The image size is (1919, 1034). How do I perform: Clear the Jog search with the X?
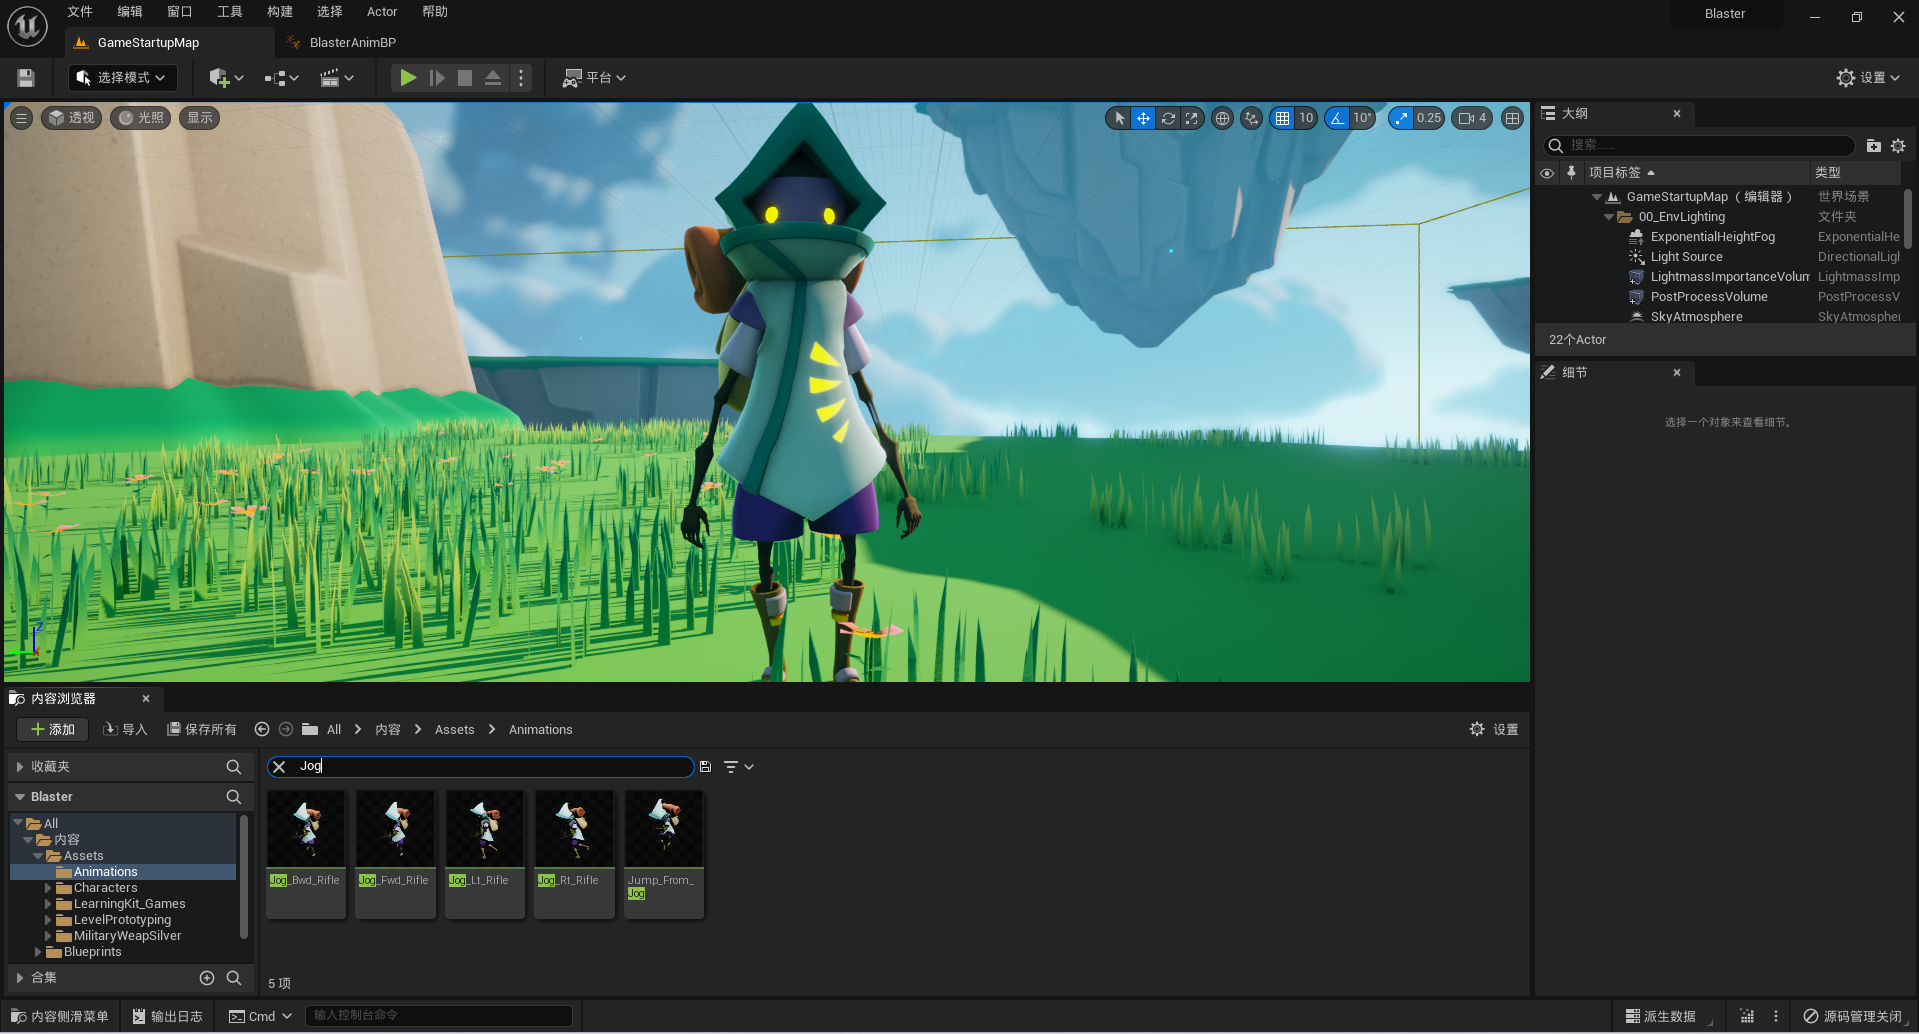[x=280, y=767]
